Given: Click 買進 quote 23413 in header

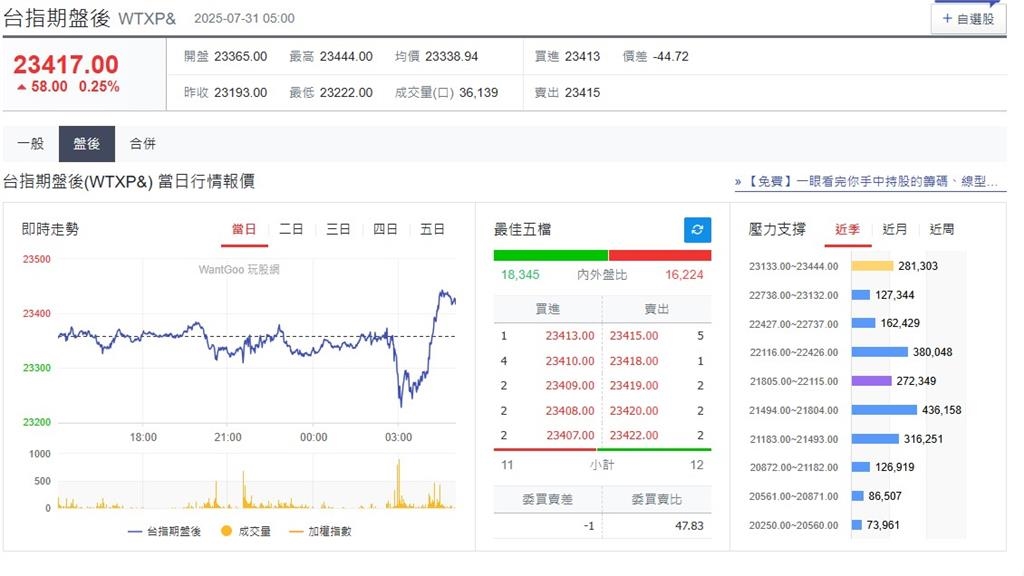Looking at the screenshot, I should (x=583, y=57).
